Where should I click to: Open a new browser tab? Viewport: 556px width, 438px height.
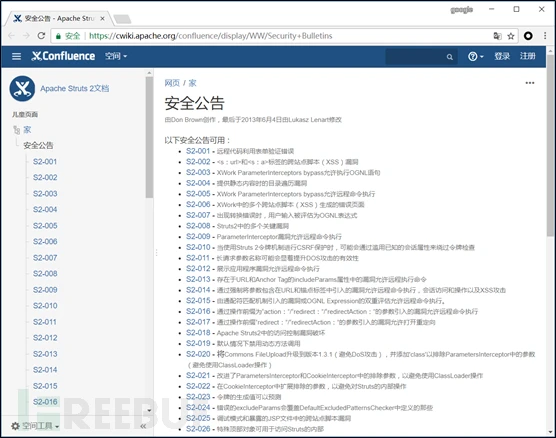[x=122, y=19]
